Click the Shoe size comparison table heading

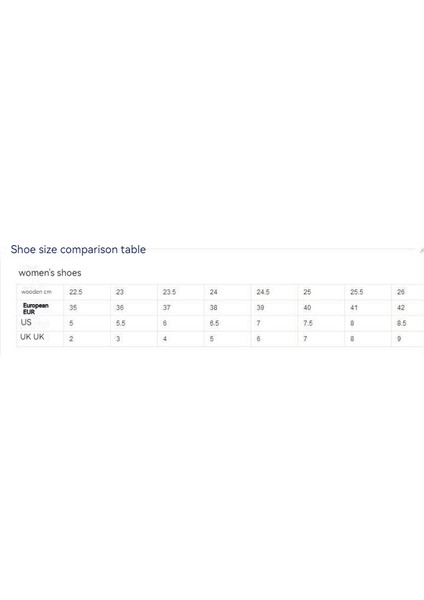click(x=78, y=249)
